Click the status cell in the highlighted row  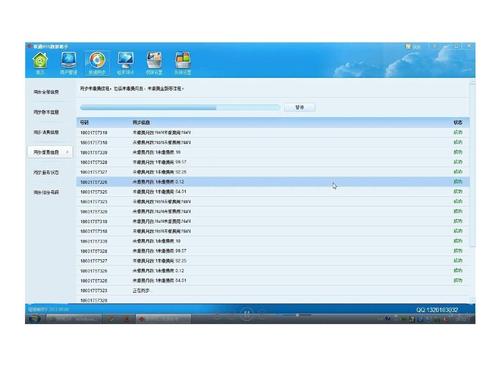[458, 182]
